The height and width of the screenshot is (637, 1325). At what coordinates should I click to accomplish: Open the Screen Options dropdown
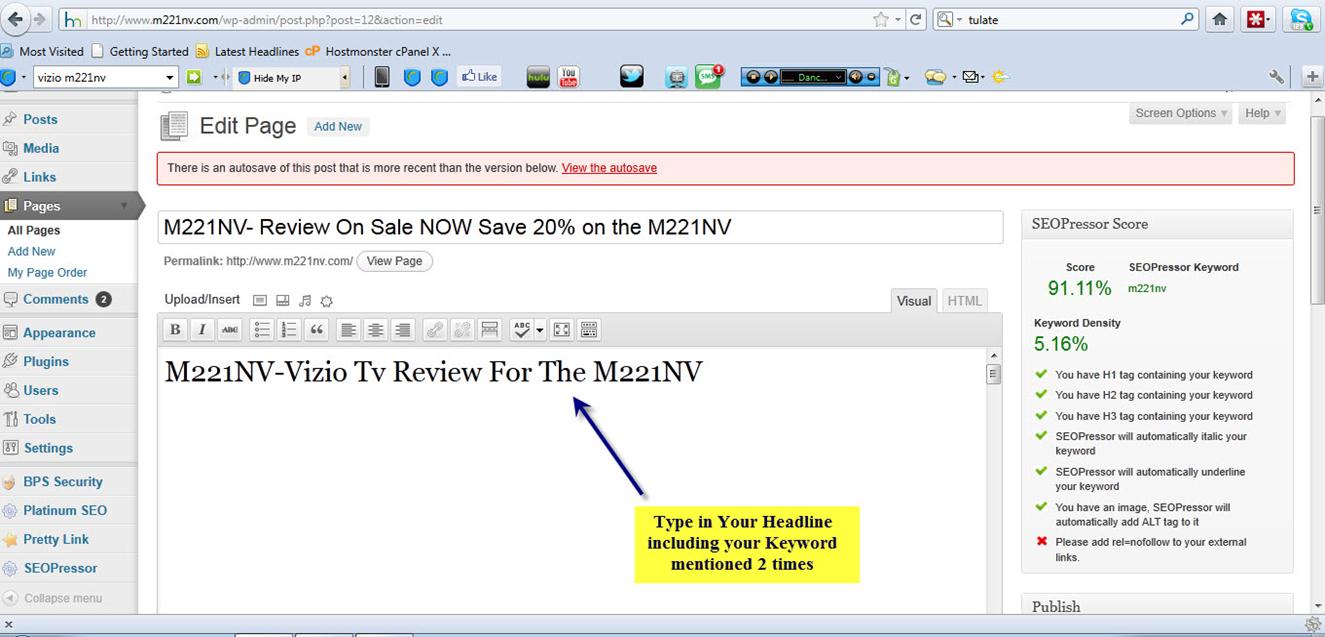(1181, 114)
